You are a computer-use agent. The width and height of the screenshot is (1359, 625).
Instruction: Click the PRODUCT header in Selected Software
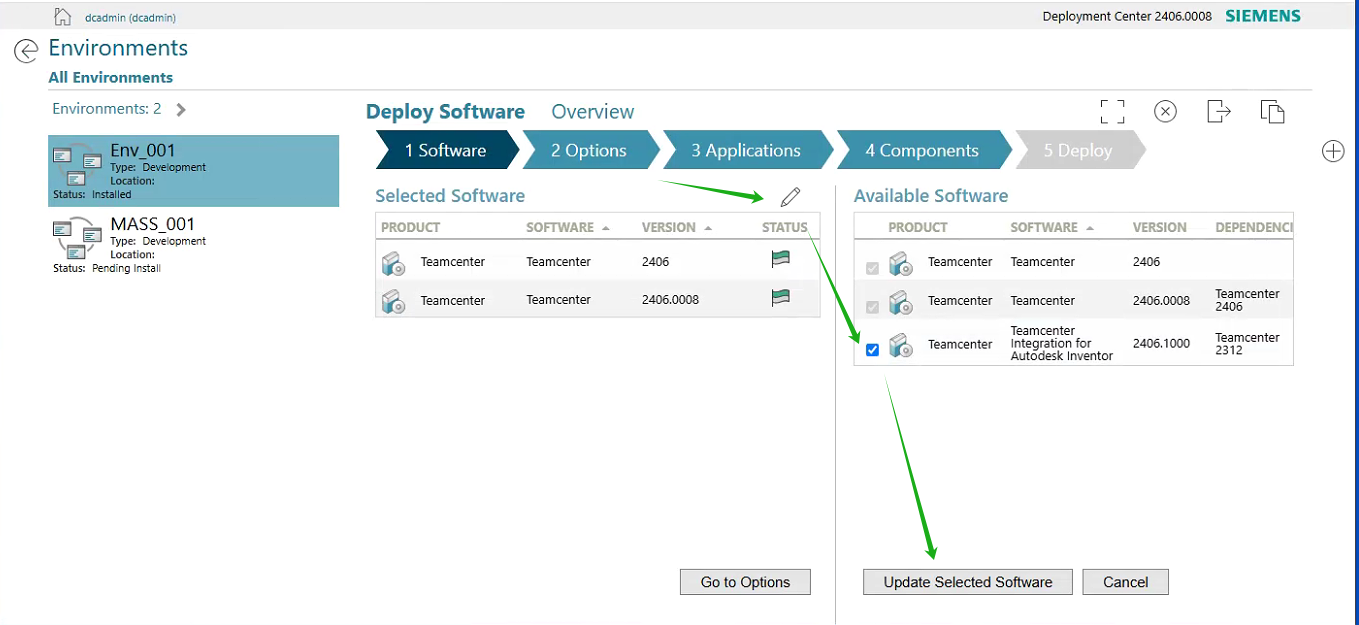pyautogui.click(x=410, y=227)
